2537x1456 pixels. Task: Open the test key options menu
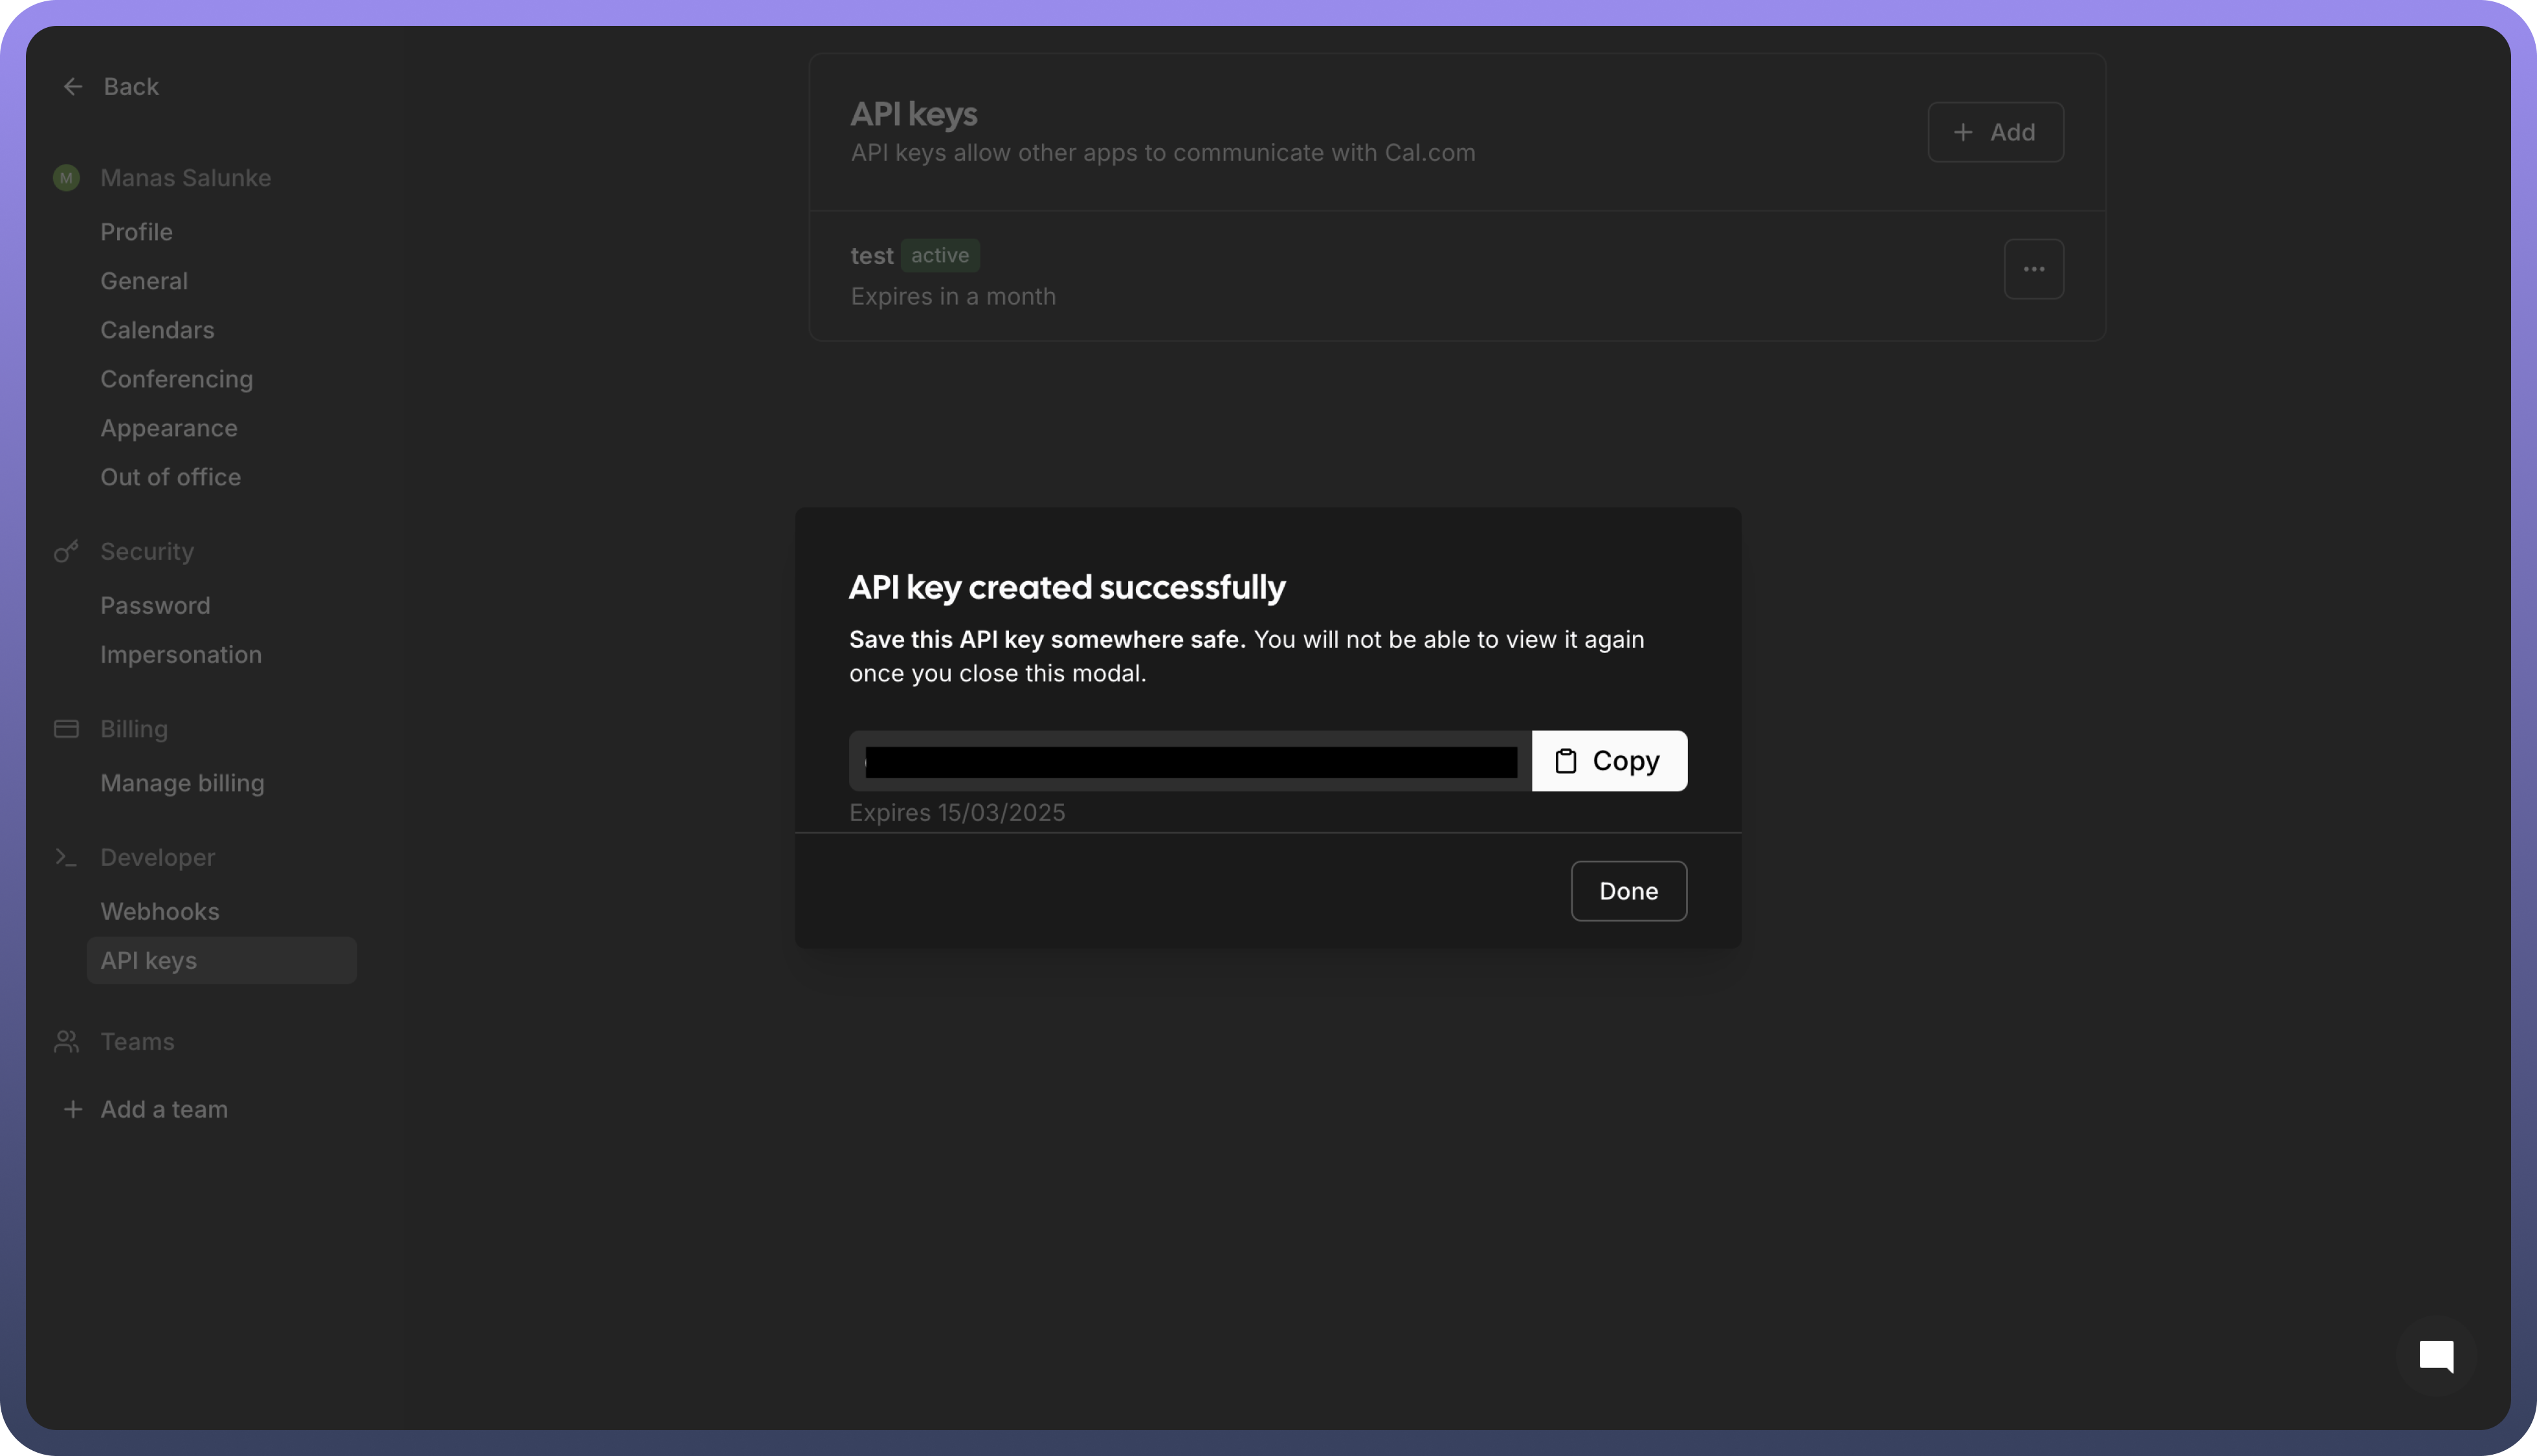(2033, 269)
